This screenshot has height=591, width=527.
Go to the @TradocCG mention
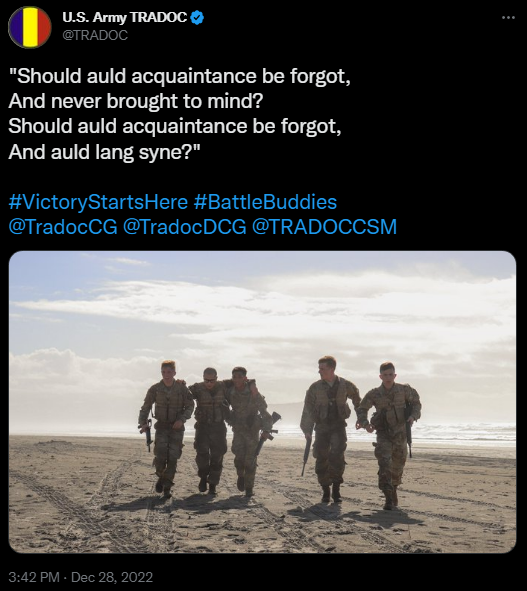[x=63, y=227]
